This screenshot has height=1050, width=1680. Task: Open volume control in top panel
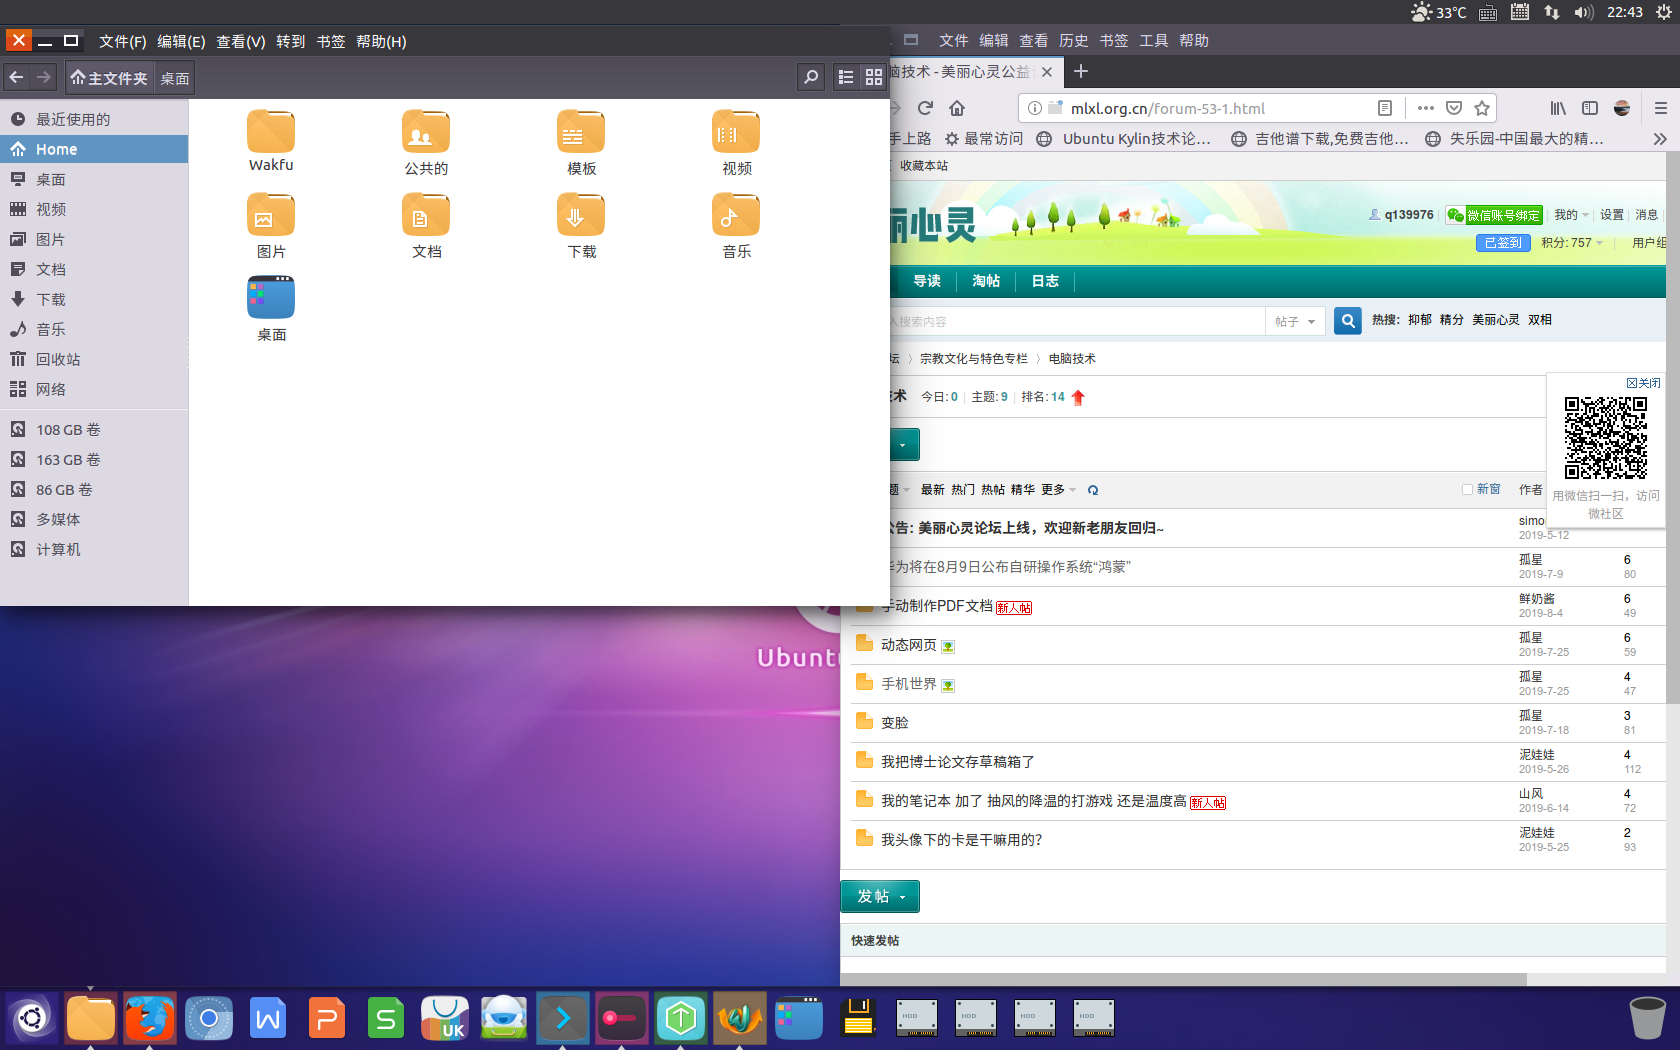[1583, 12]
